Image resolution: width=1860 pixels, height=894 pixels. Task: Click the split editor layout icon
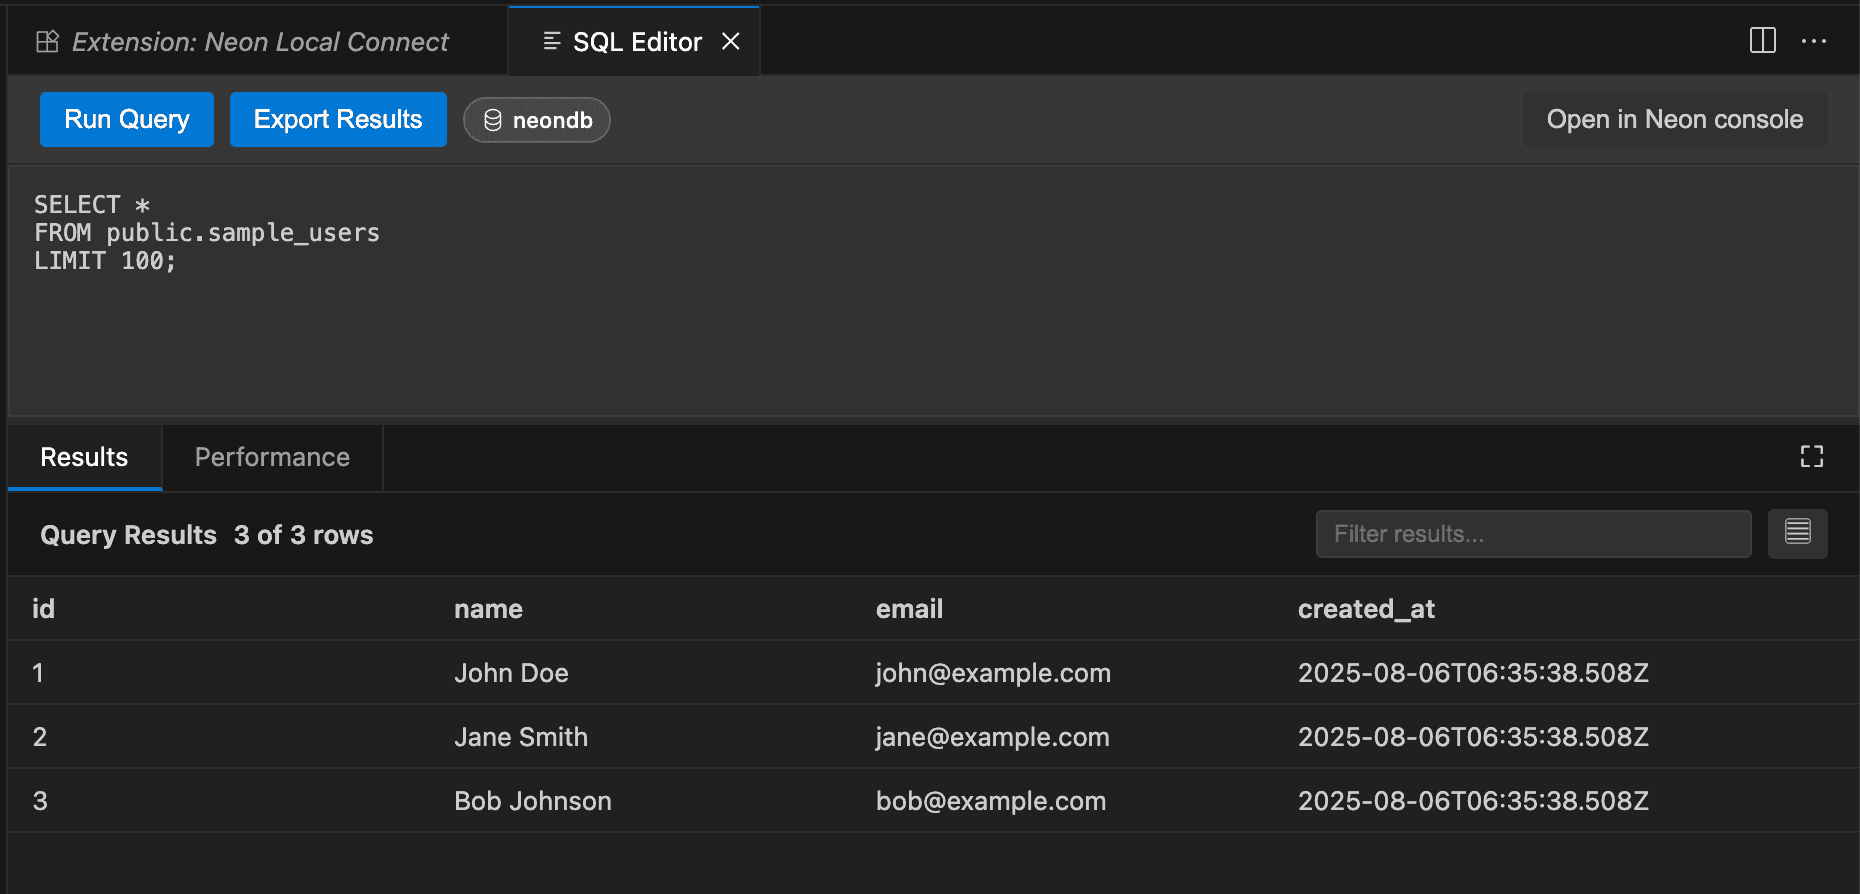click(x=1762, y=41)
